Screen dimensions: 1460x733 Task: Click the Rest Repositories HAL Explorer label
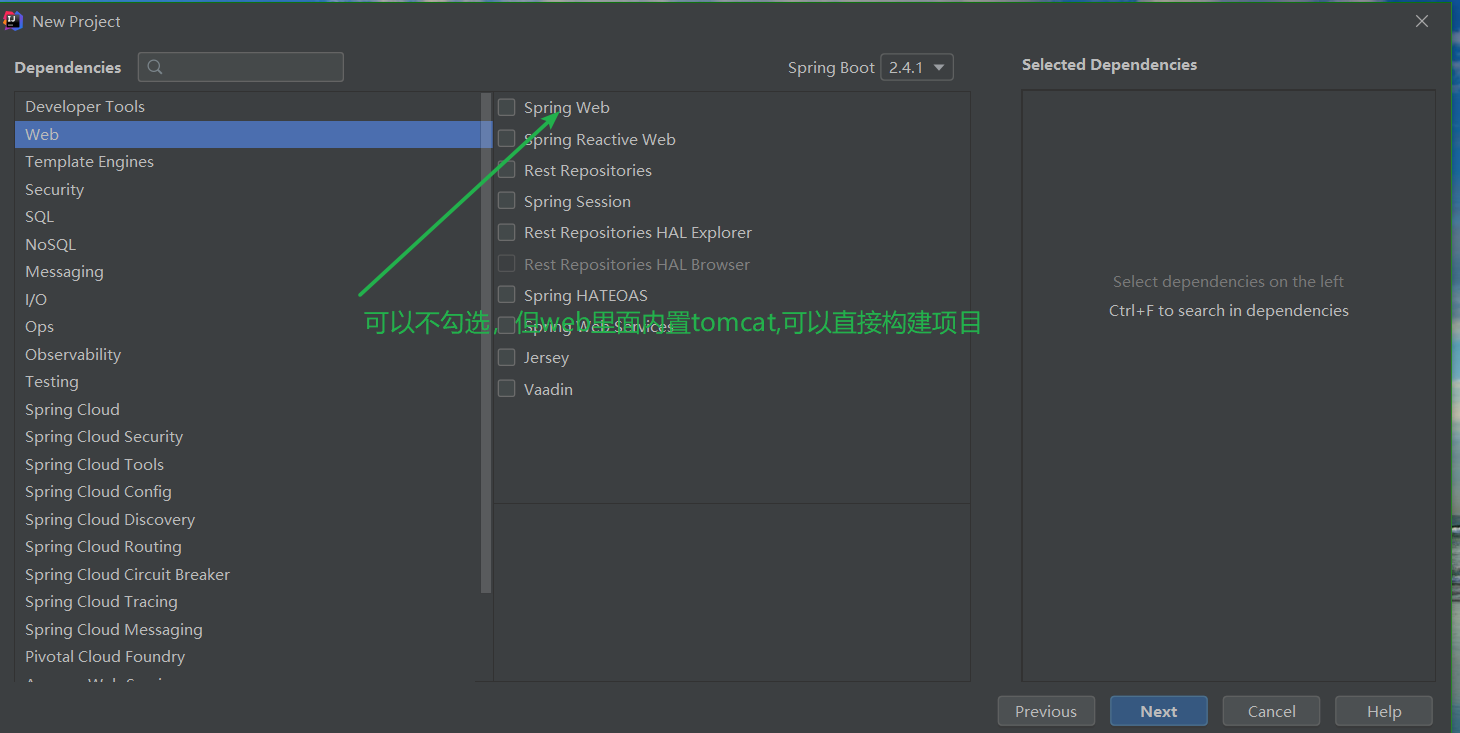pos(638,232)
